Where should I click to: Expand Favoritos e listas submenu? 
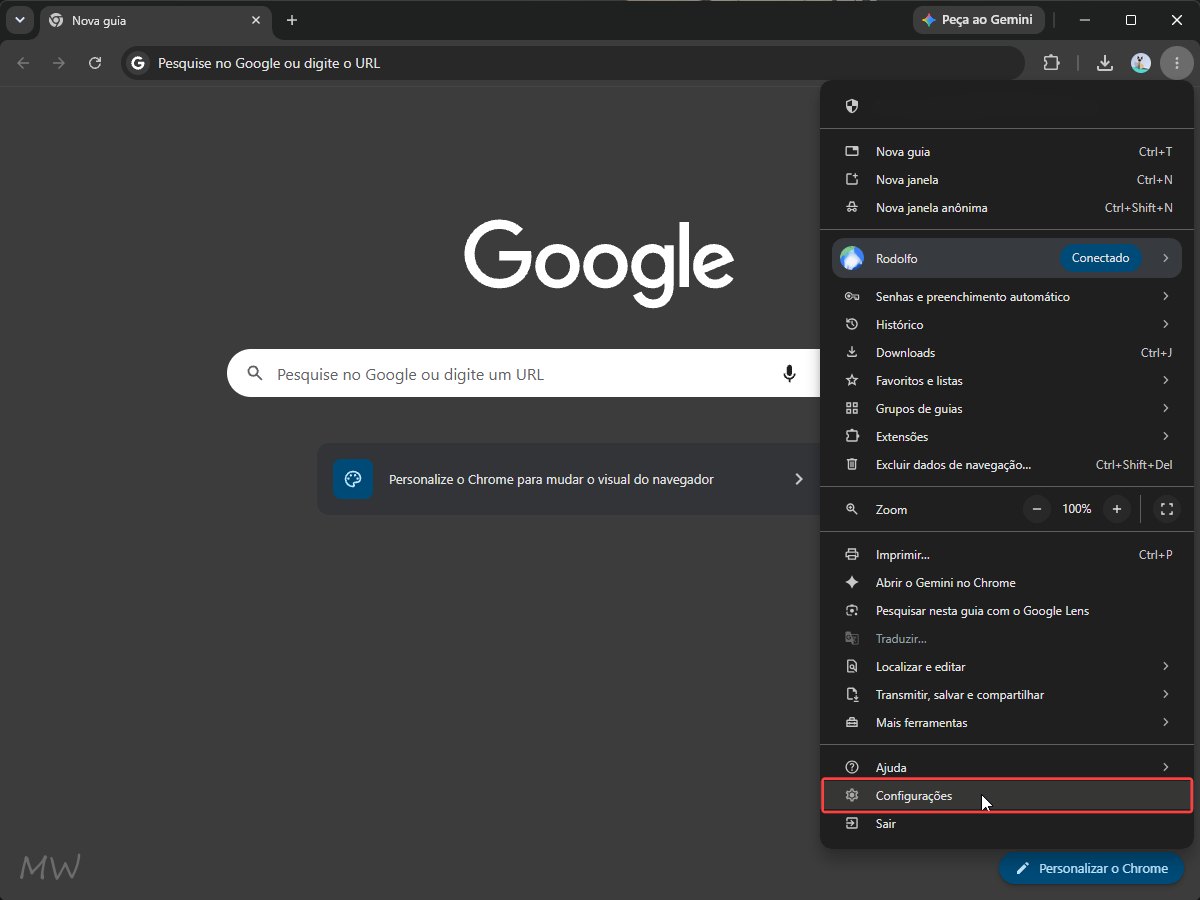[x=1007, y=381]
